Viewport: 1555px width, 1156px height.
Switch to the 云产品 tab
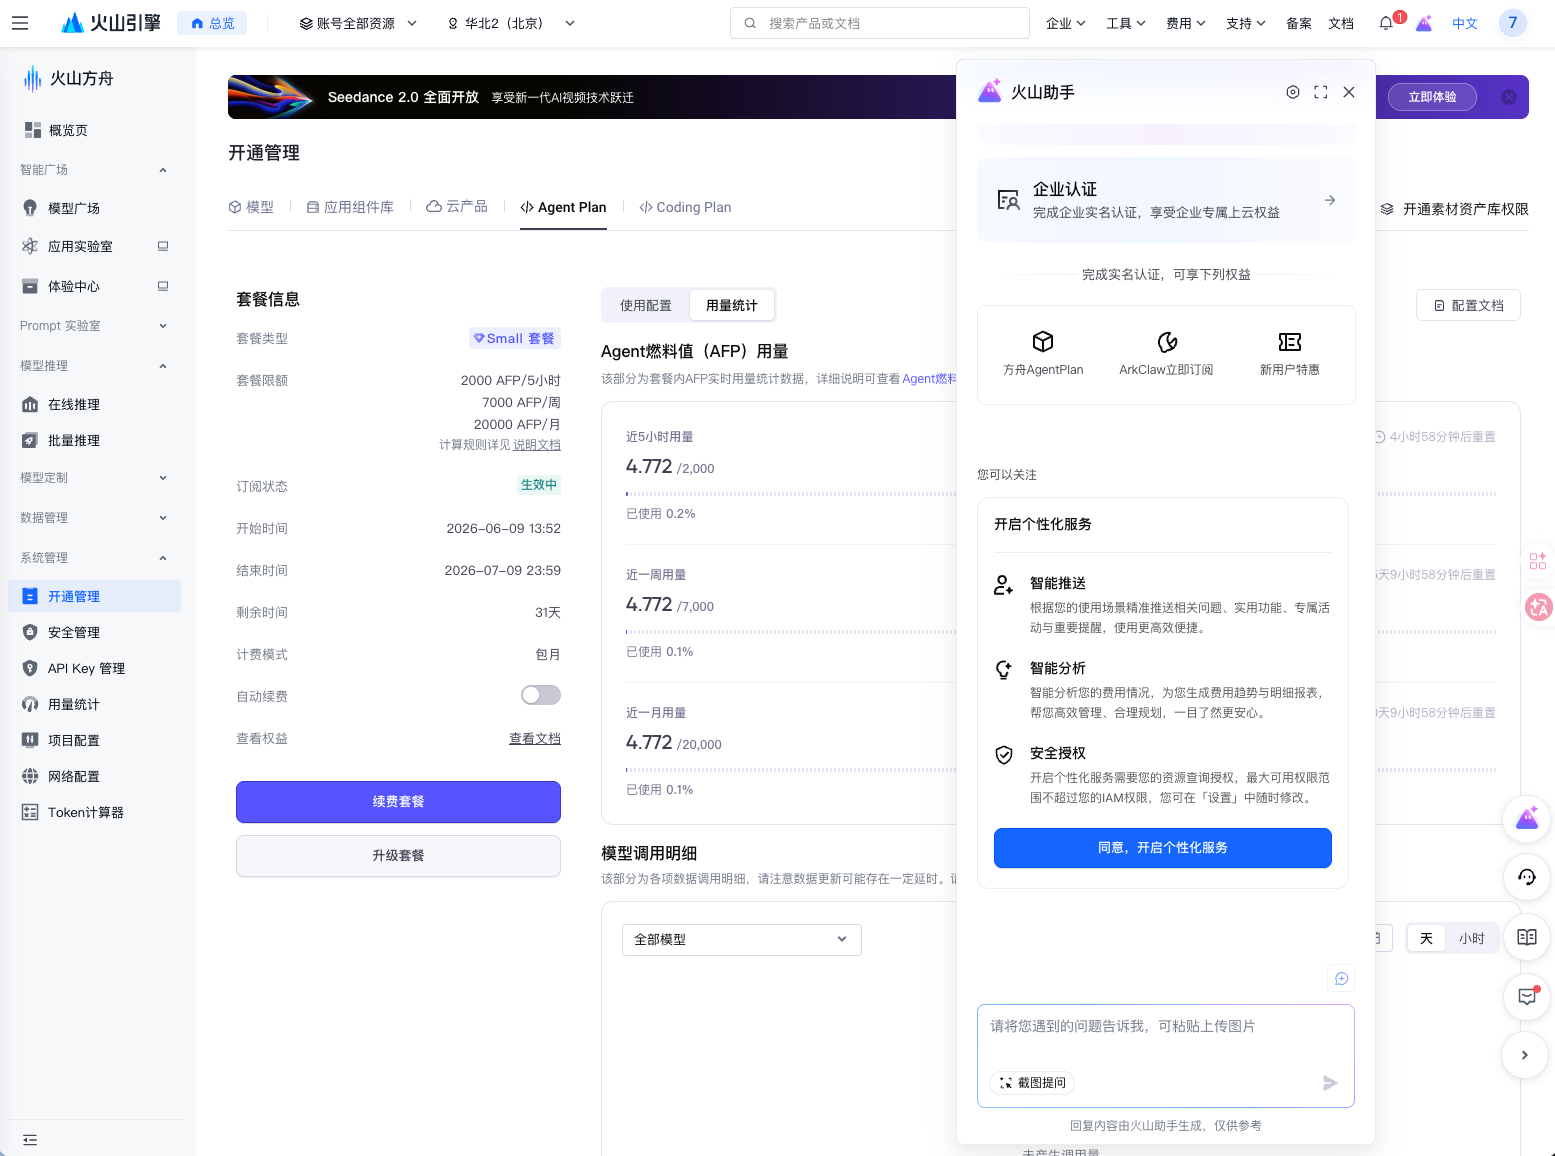(457, 207)
